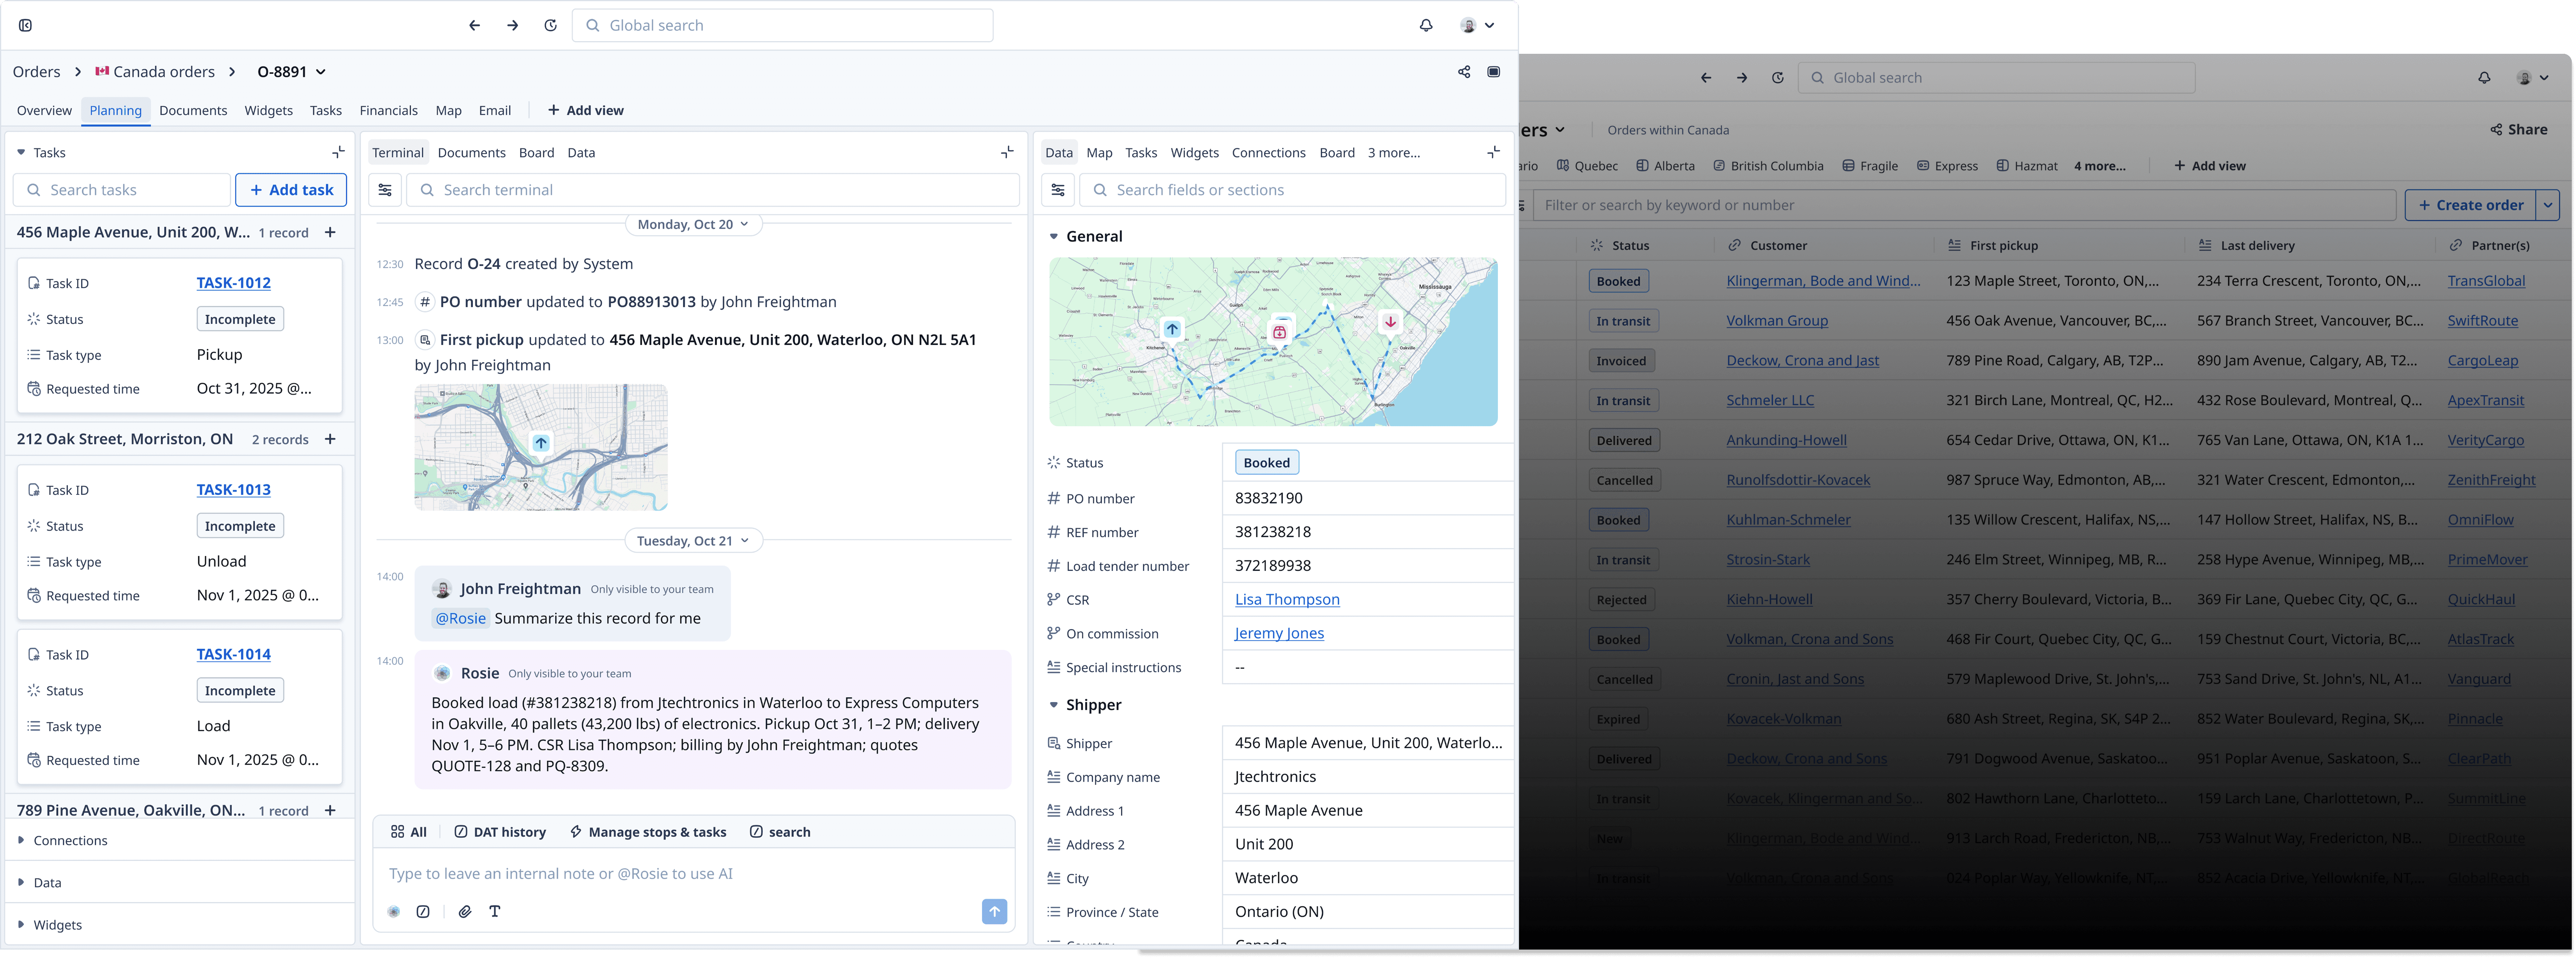Switch to the Financials tab

pos(388,110)
